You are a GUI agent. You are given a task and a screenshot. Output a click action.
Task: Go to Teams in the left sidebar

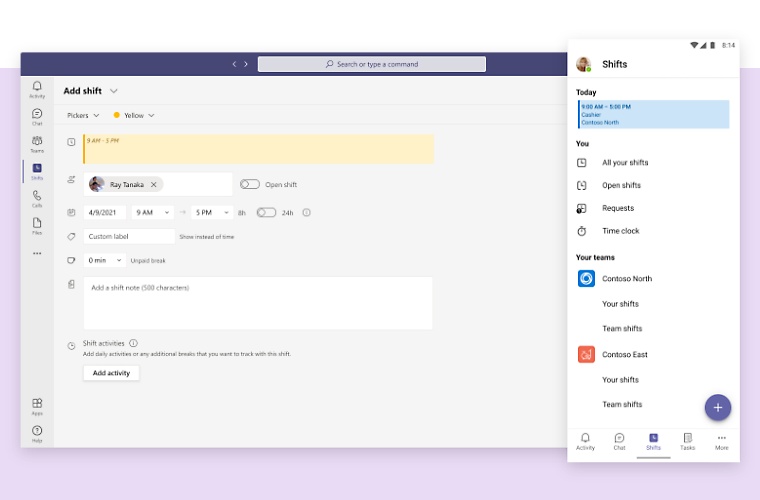coord(37,143)
